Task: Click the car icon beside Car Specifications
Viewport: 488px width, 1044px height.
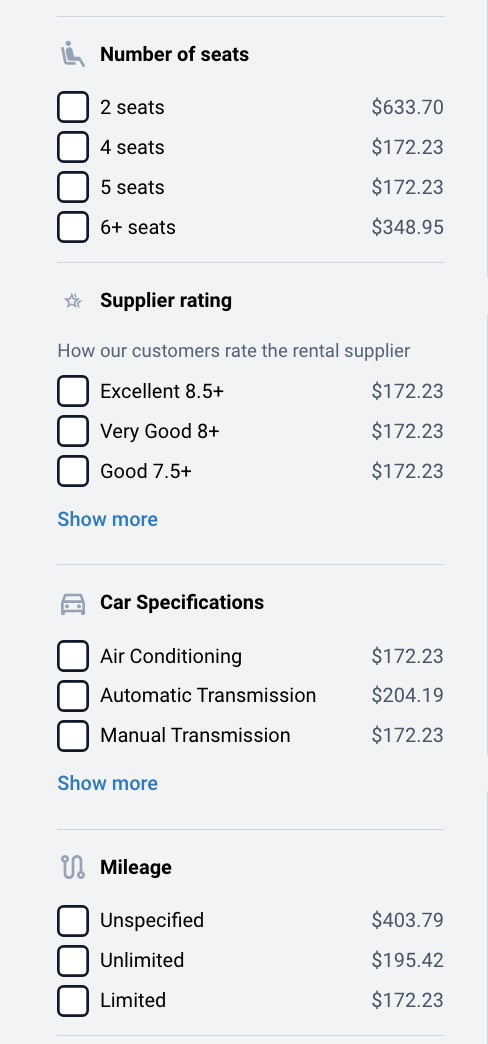Action: click(x=73, y=603)
